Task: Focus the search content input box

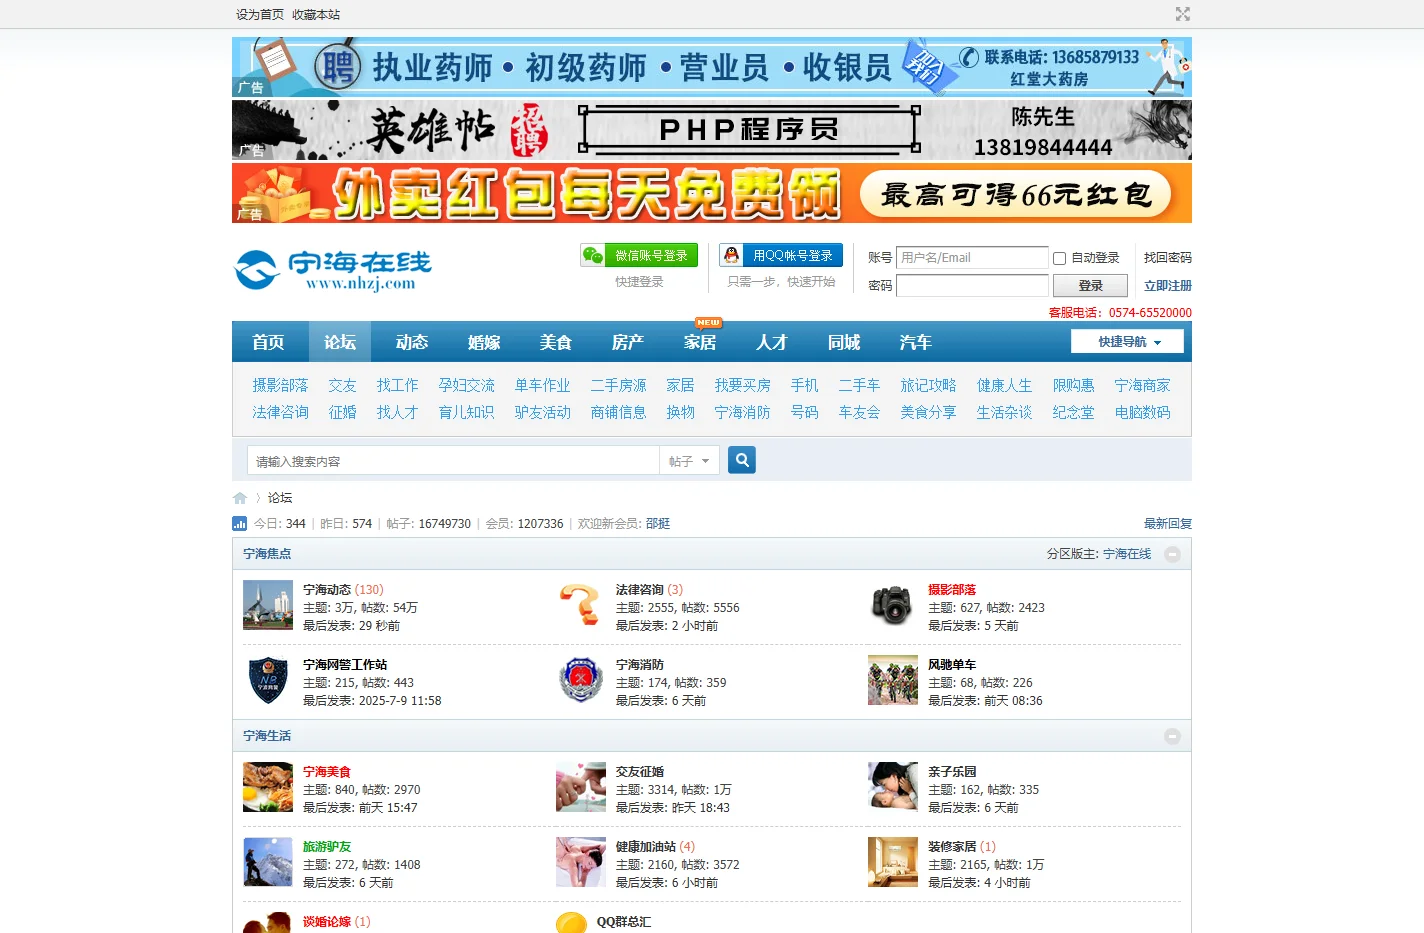Action: tap(453, 461)
